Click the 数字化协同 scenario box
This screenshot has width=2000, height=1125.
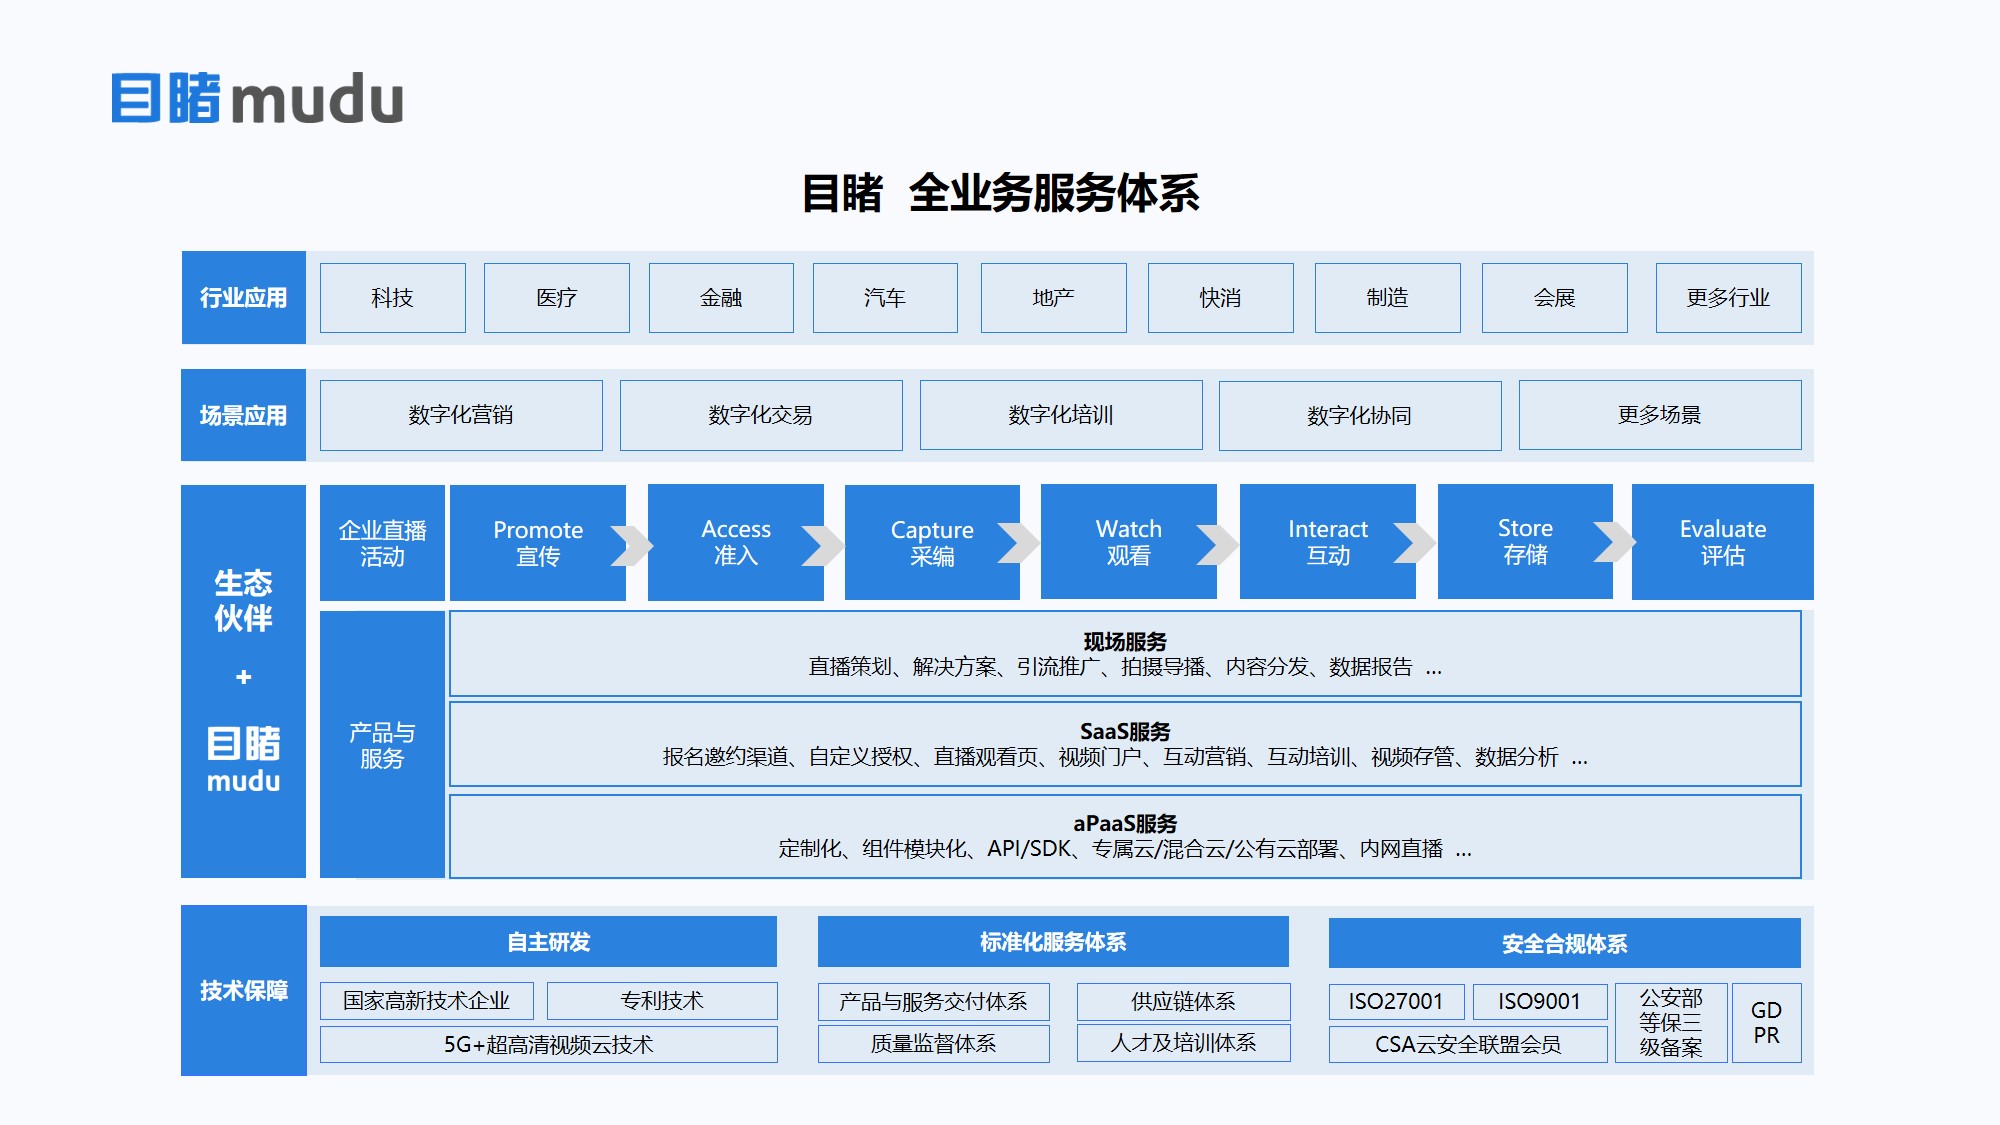tap(1360, 415)
